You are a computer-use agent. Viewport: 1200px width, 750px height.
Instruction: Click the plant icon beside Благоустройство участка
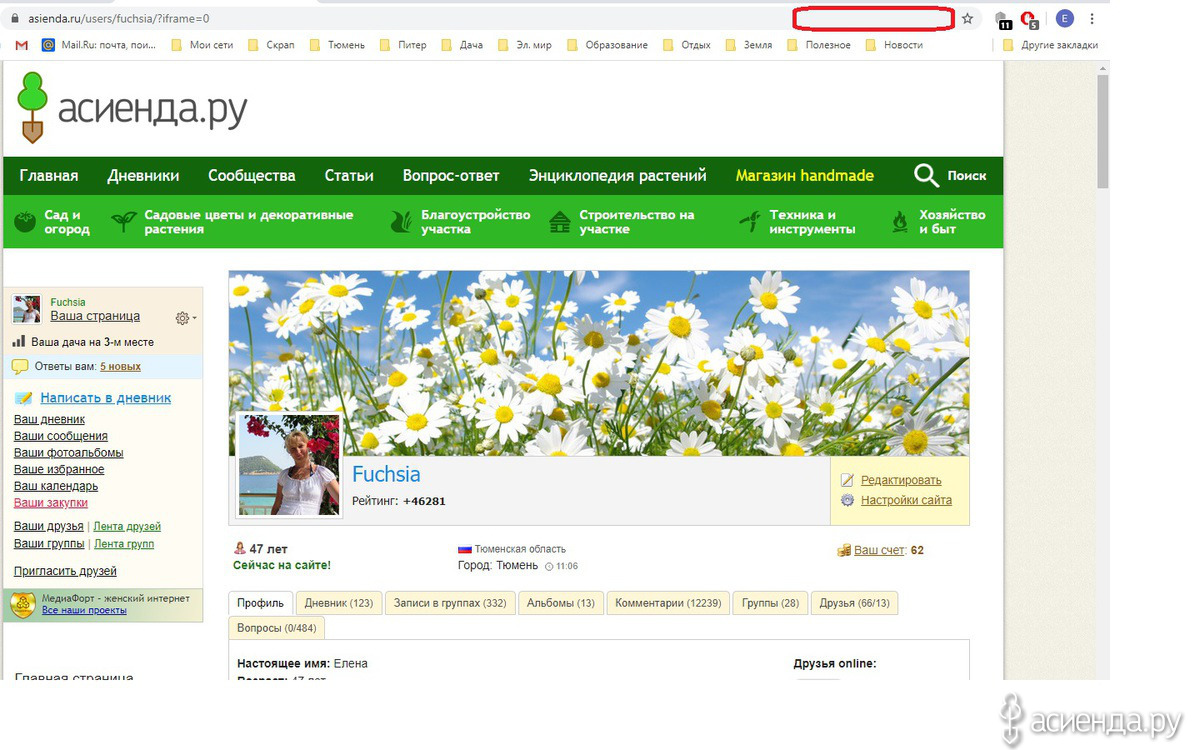point(401,221)
